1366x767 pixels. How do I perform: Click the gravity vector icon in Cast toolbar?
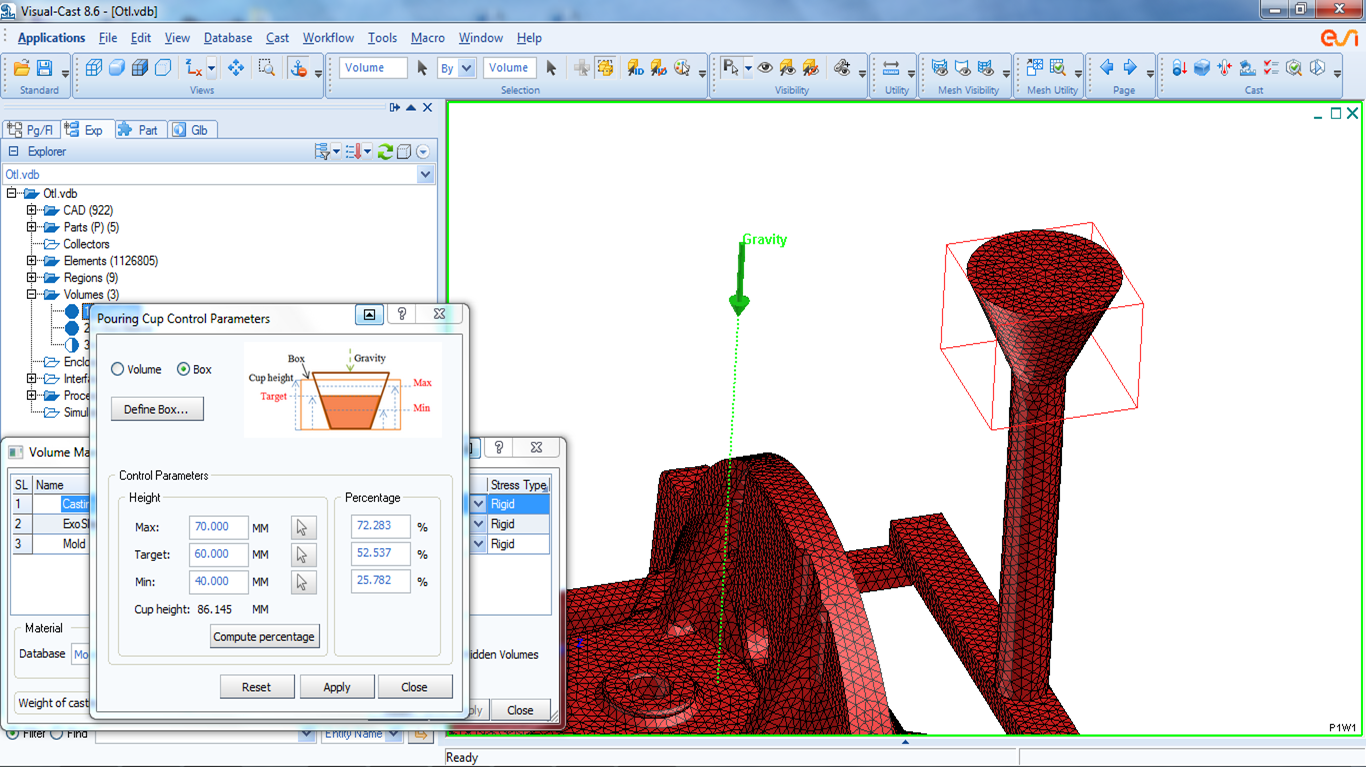(x=1179, y=68)
